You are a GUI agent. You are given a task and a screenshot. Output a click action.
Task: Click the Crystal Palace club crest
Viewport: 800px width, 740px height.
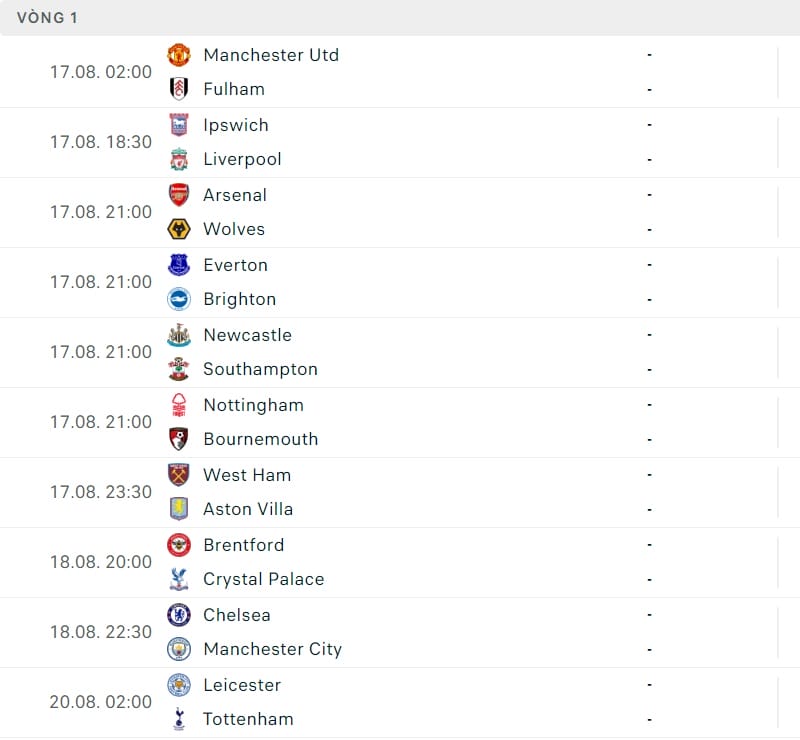click(179, 579)
